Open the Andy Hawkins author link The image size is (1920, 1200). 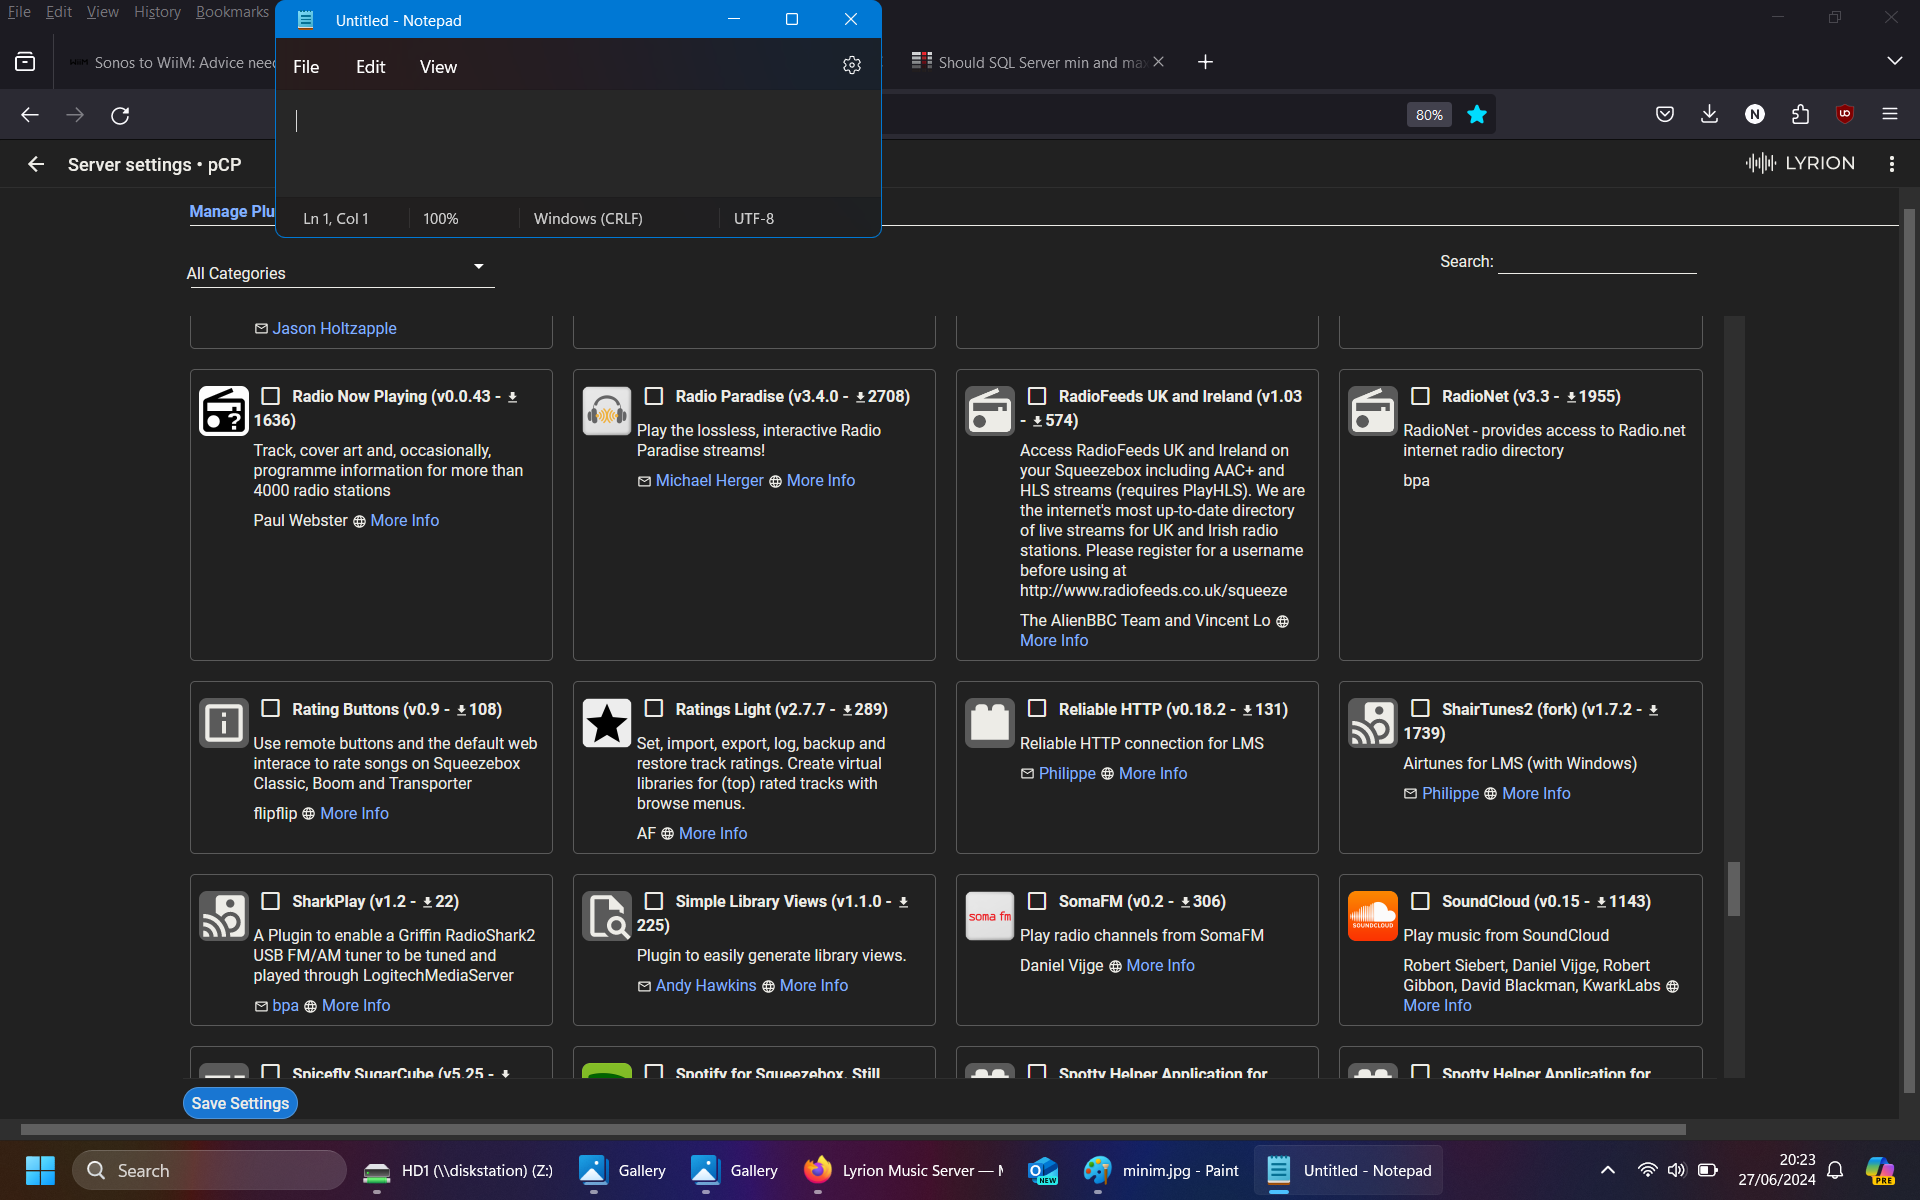(x=705, y=985)
